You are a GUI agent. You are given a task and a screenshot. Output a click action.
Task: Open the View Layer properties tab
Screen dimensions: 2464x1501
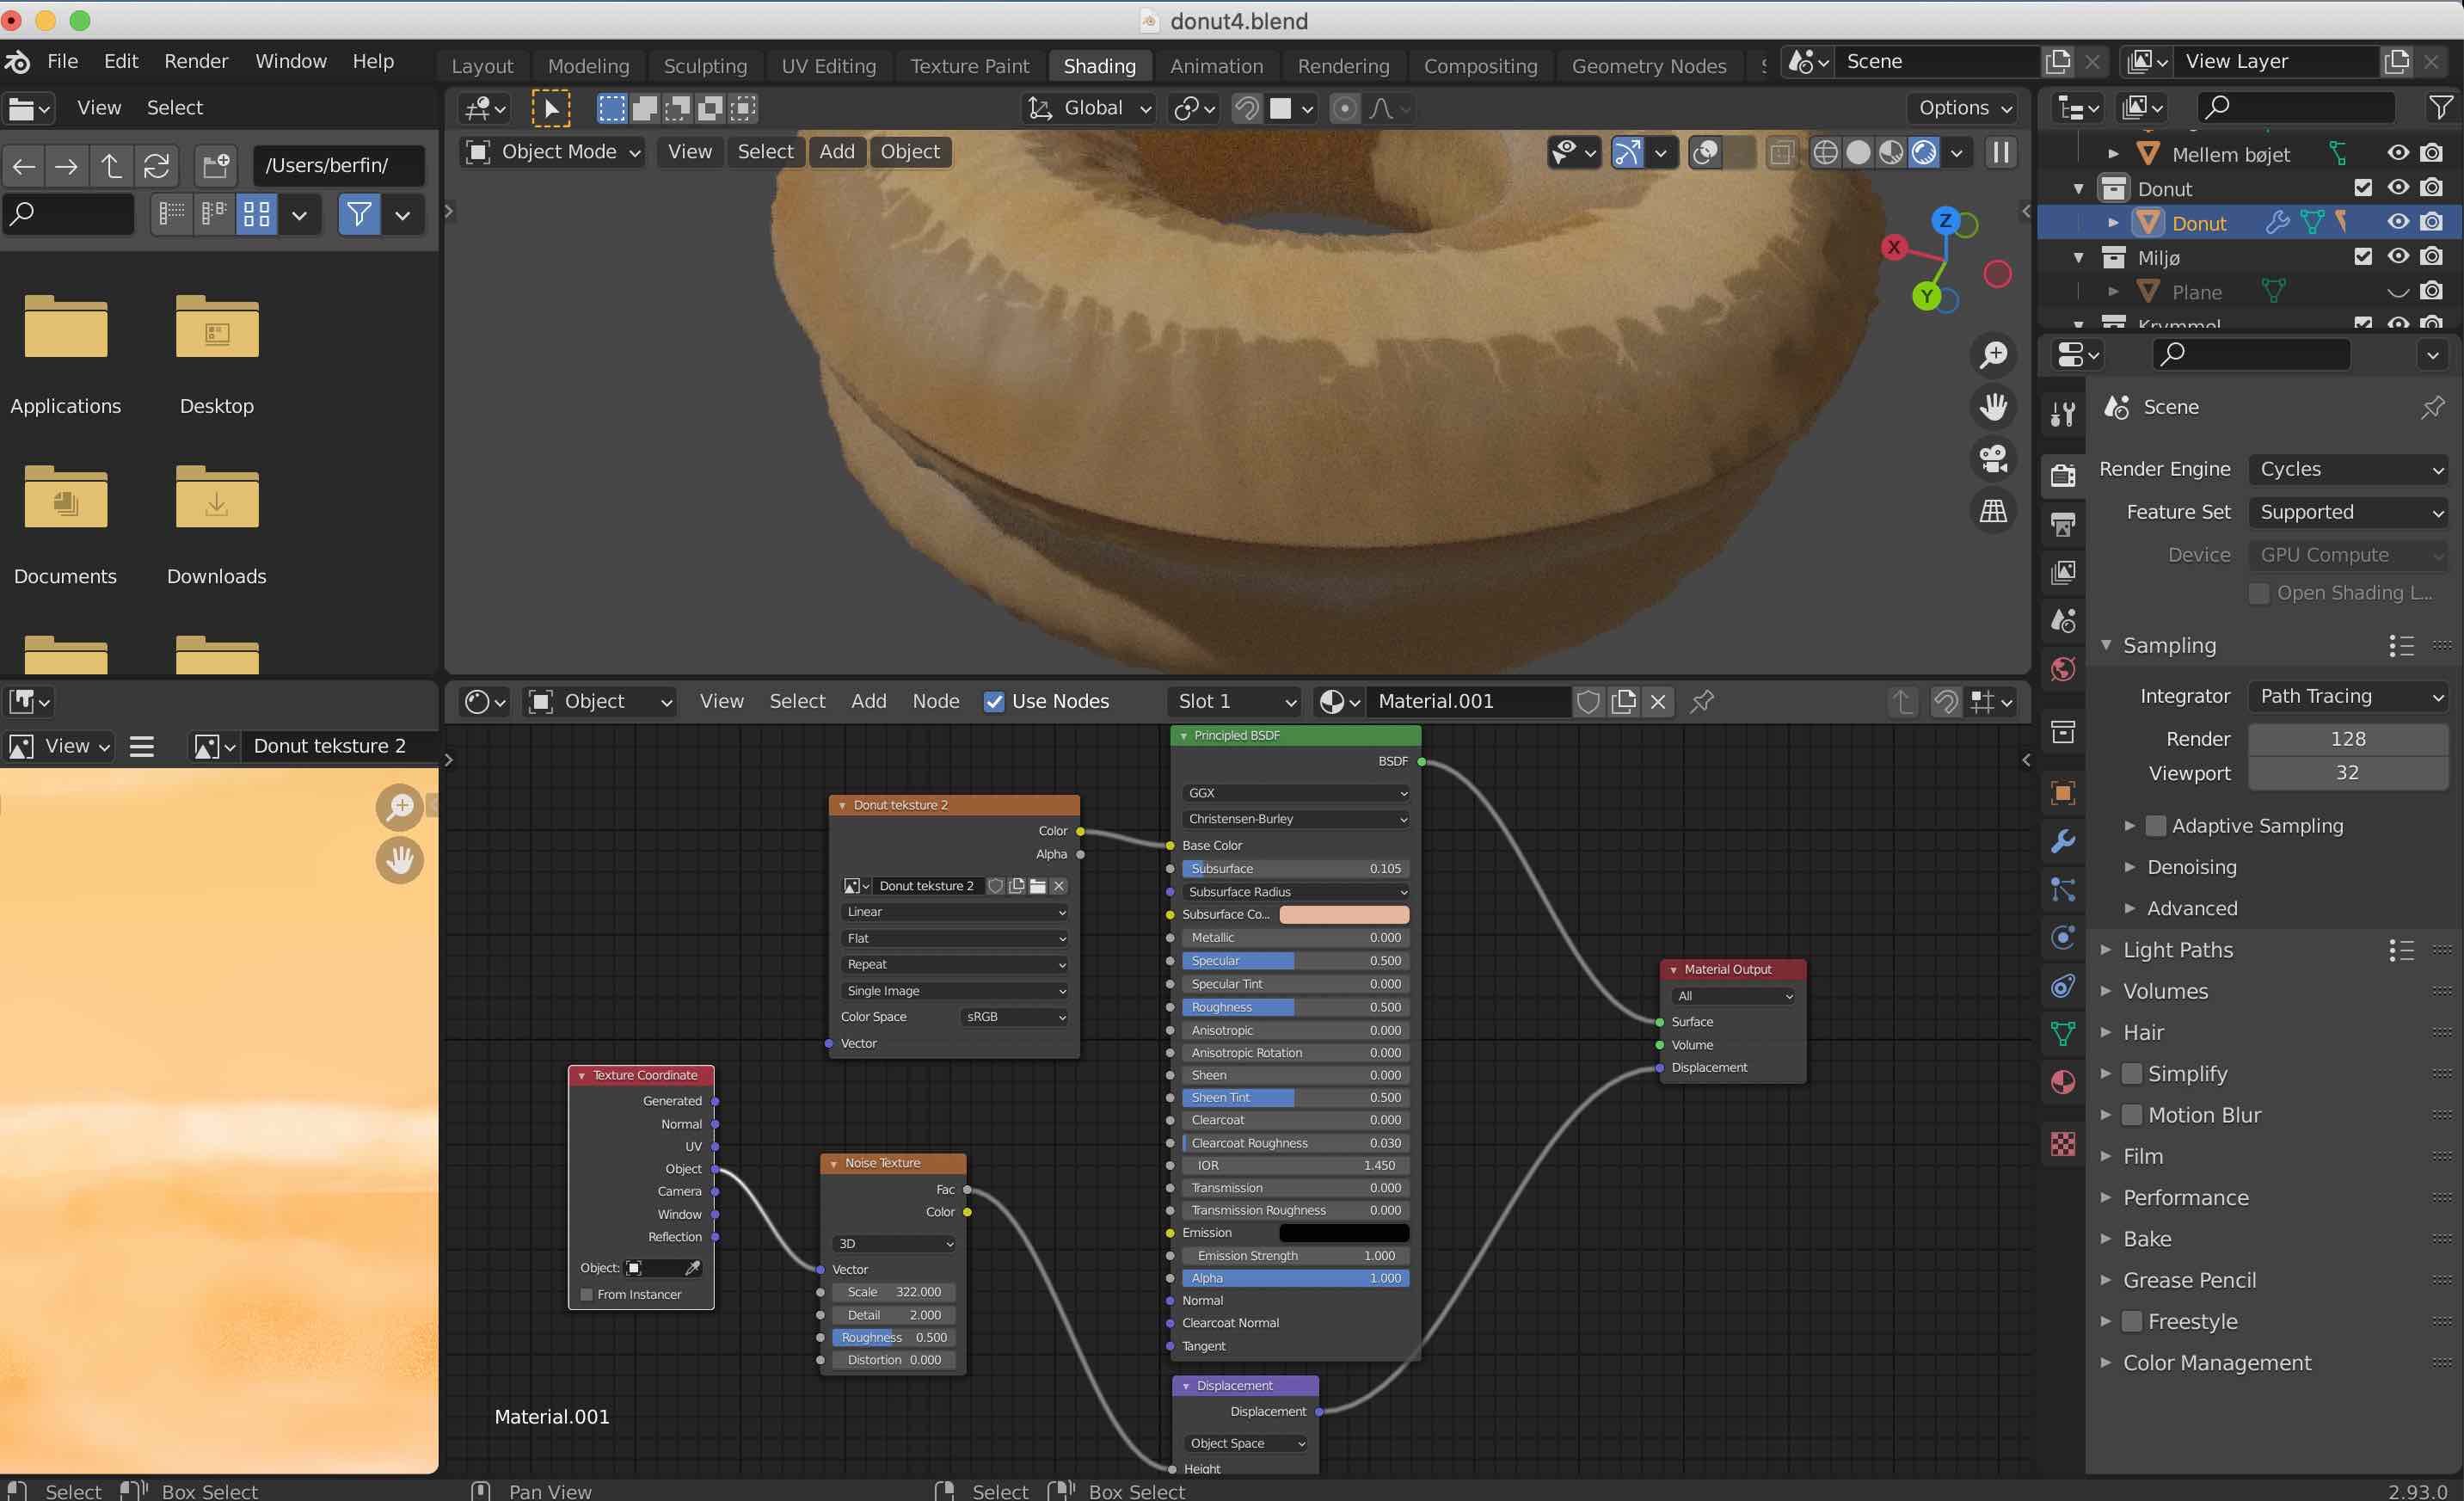coord(2063,572)
